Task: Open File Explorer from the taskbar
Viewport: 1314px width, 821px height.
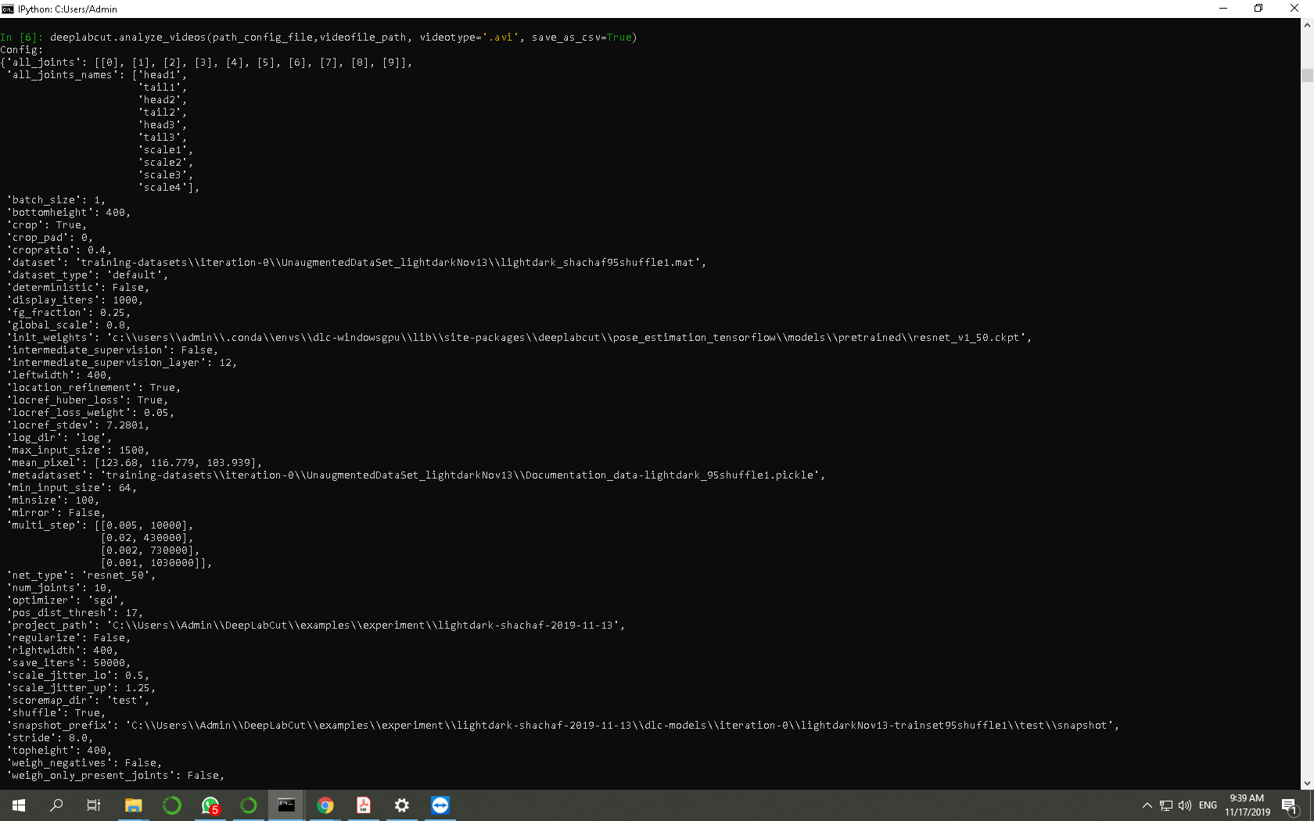Action: pos(133,805)
